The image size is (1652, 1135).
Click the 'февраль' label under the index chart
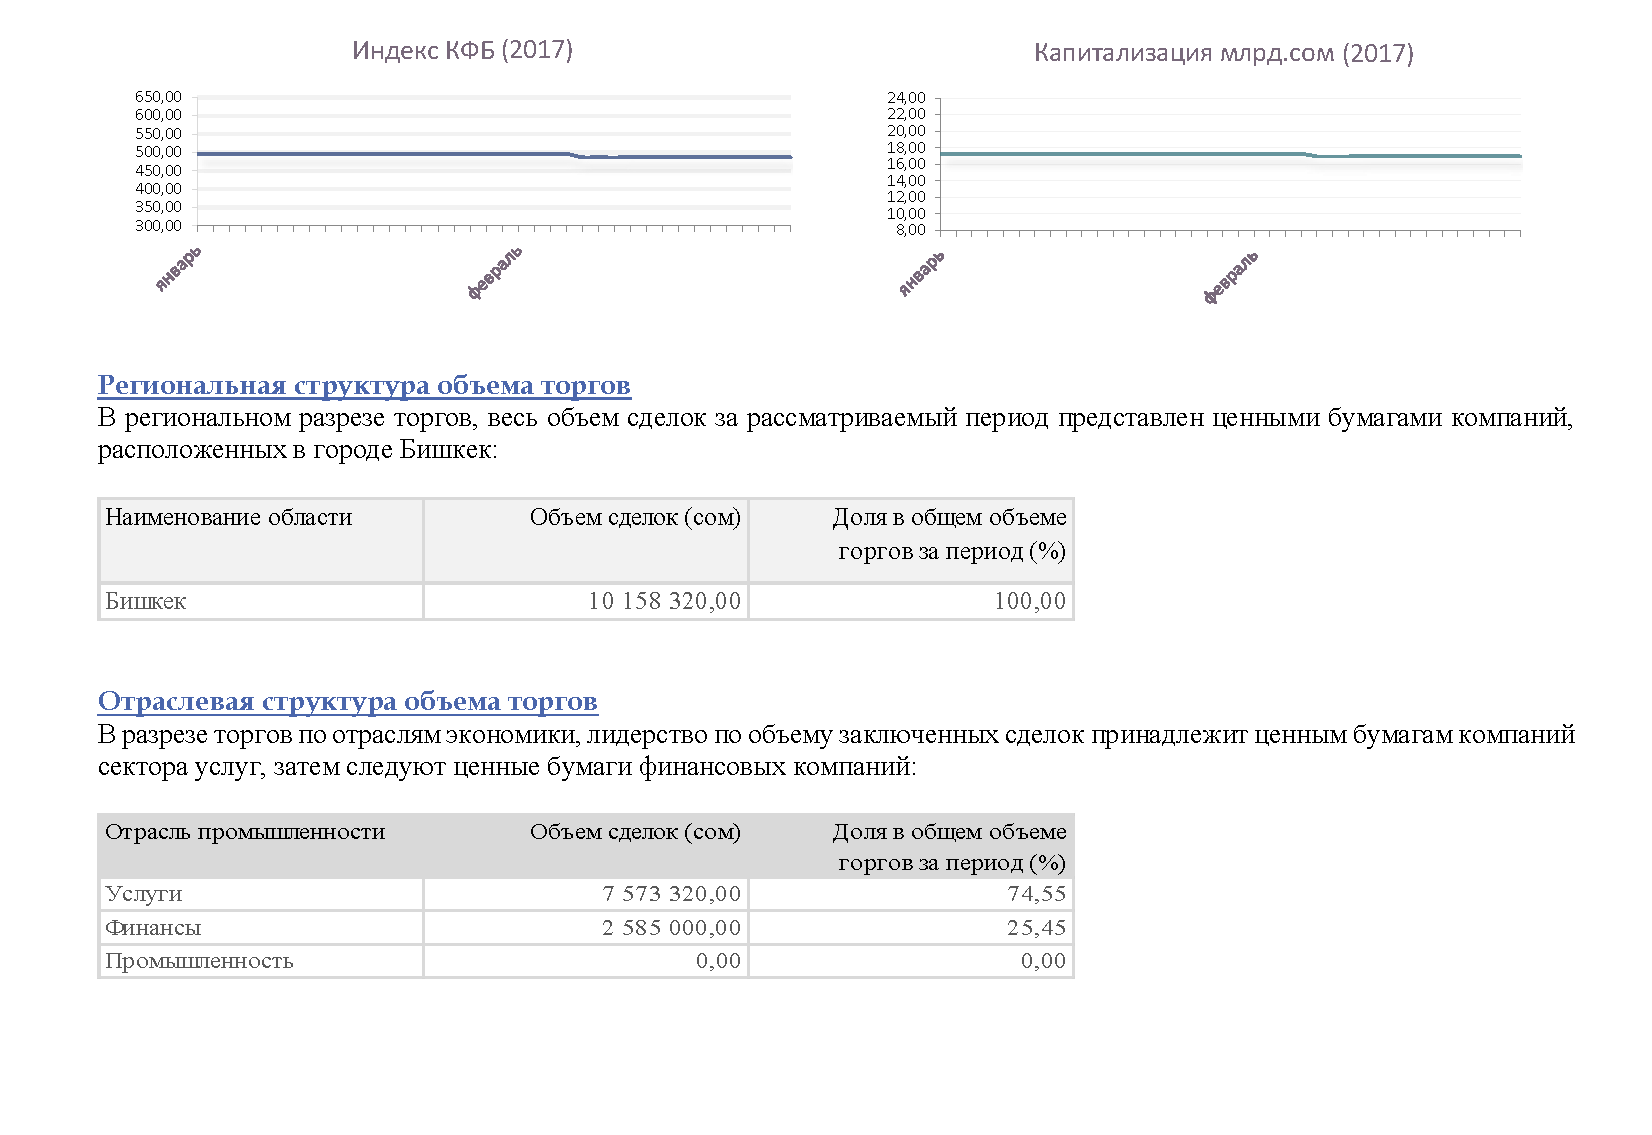[x=495, y=273]
